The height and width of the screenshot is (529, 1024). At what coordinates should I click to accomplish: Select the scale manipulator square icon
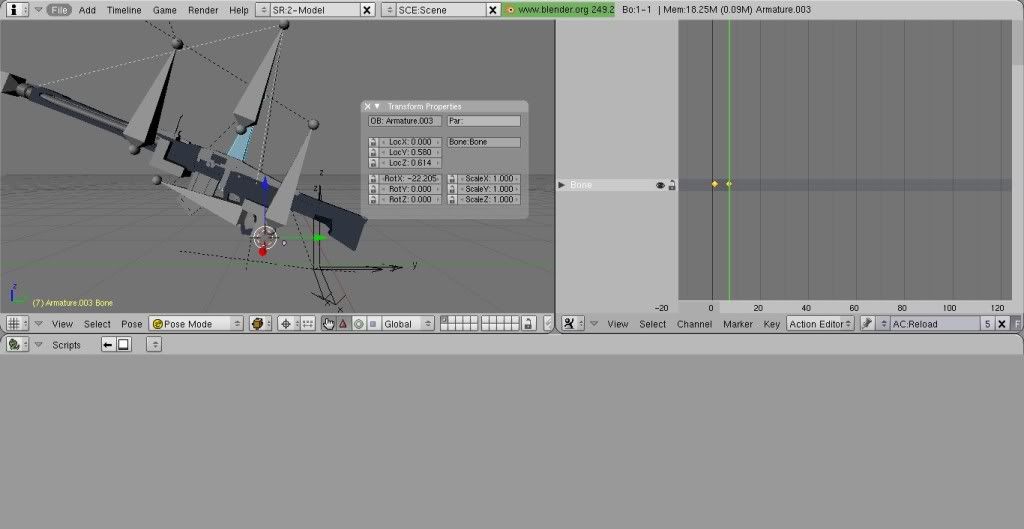point(373,324)
